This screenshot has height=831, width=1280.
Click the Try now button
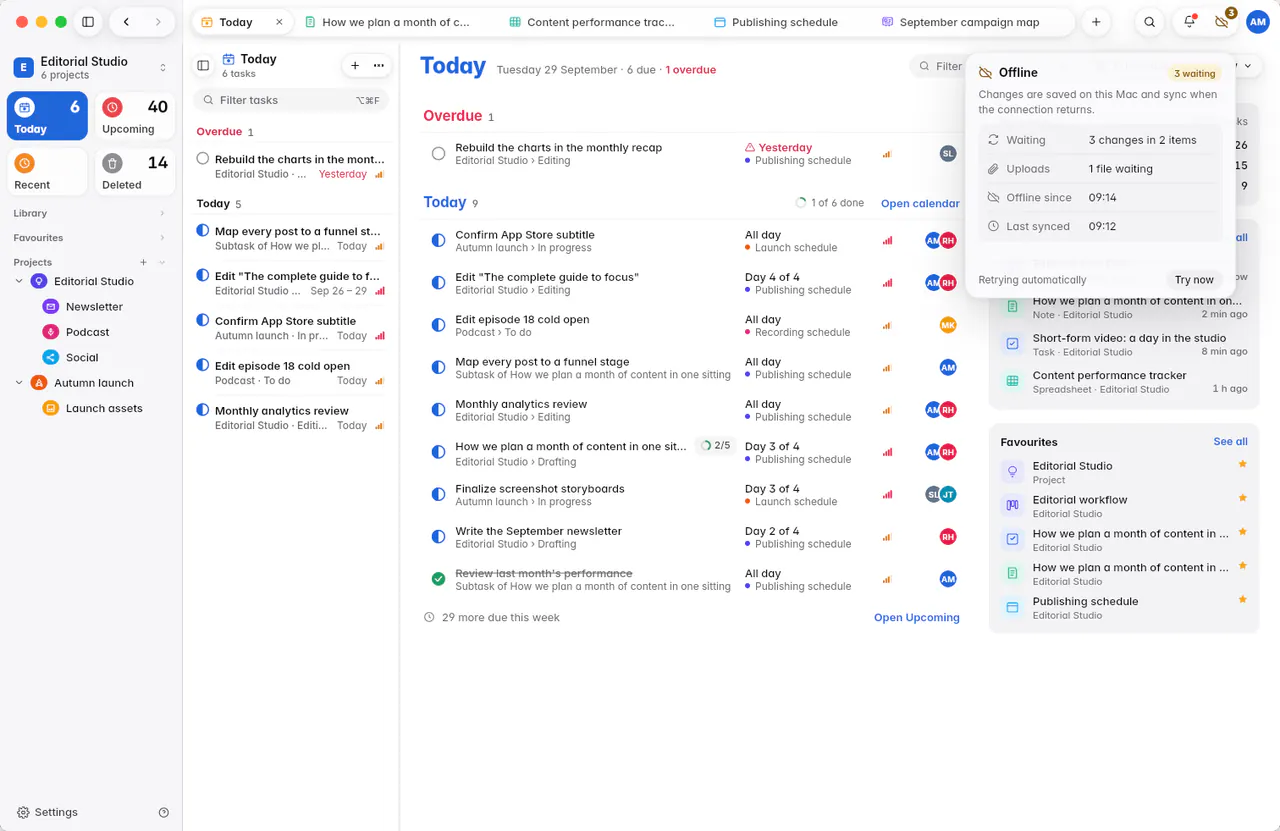point(1194,280)
